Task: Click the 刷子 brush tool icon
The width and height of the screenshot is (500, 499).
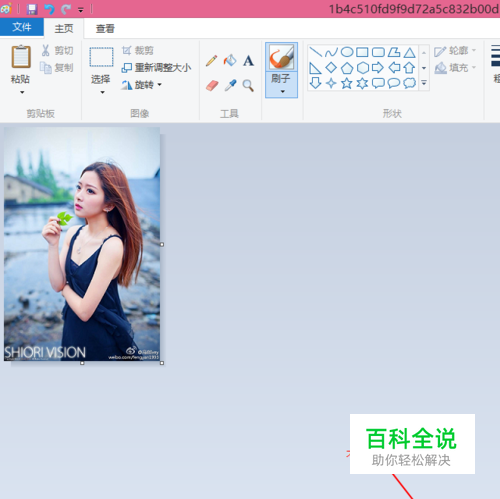Action: coord(281,57)
